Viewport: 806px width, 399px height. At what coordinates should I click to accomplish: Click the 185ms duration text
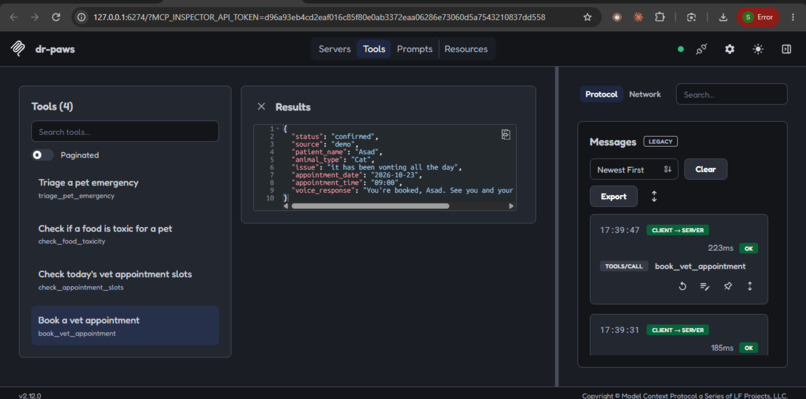tap(721, 348)
